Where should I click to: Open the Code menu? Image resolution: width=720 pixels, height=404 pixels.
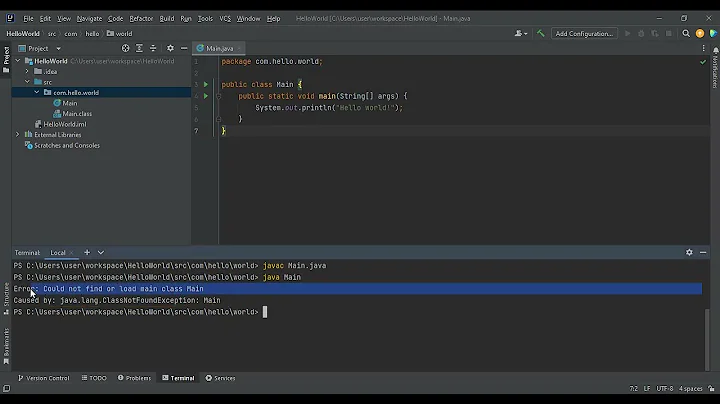115,19
